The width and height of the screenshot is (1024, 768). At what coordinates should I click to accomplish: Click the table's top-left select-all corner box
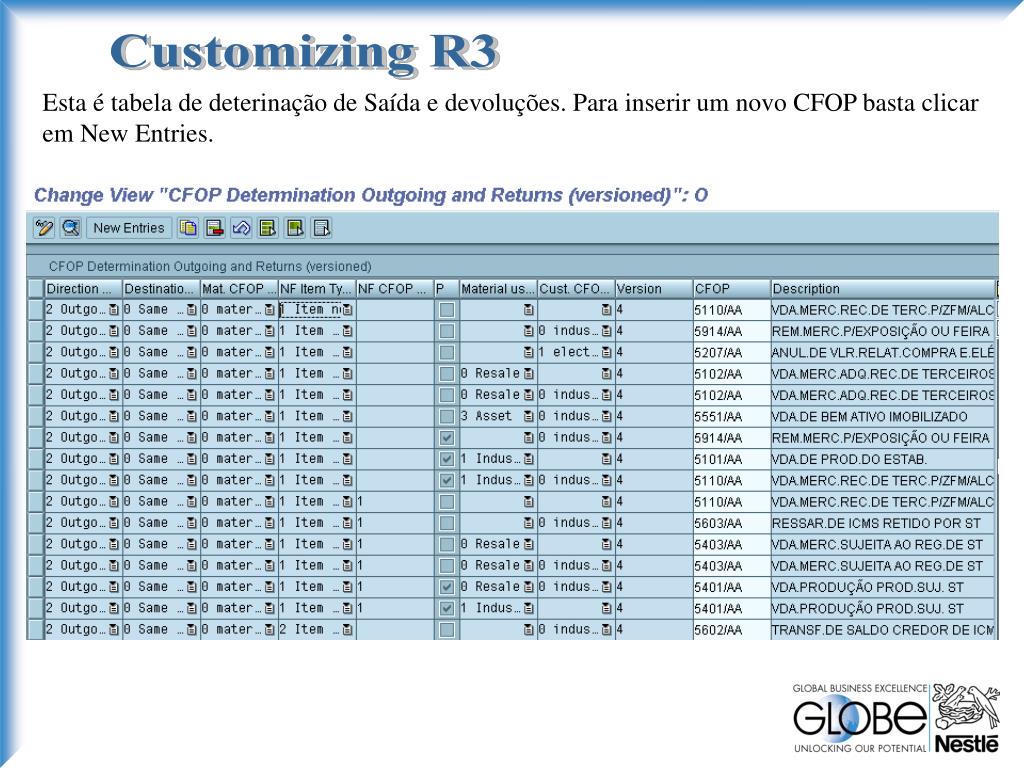pos(35,289)
